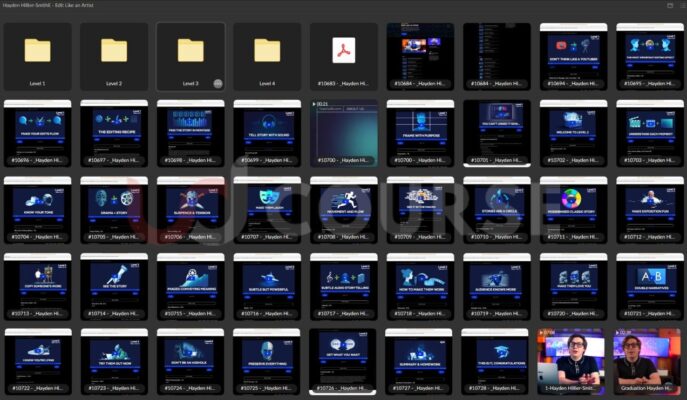Open the #10716 Subtle But Powerful video
This screenshot has height=400, width=687.
[266, 282]
